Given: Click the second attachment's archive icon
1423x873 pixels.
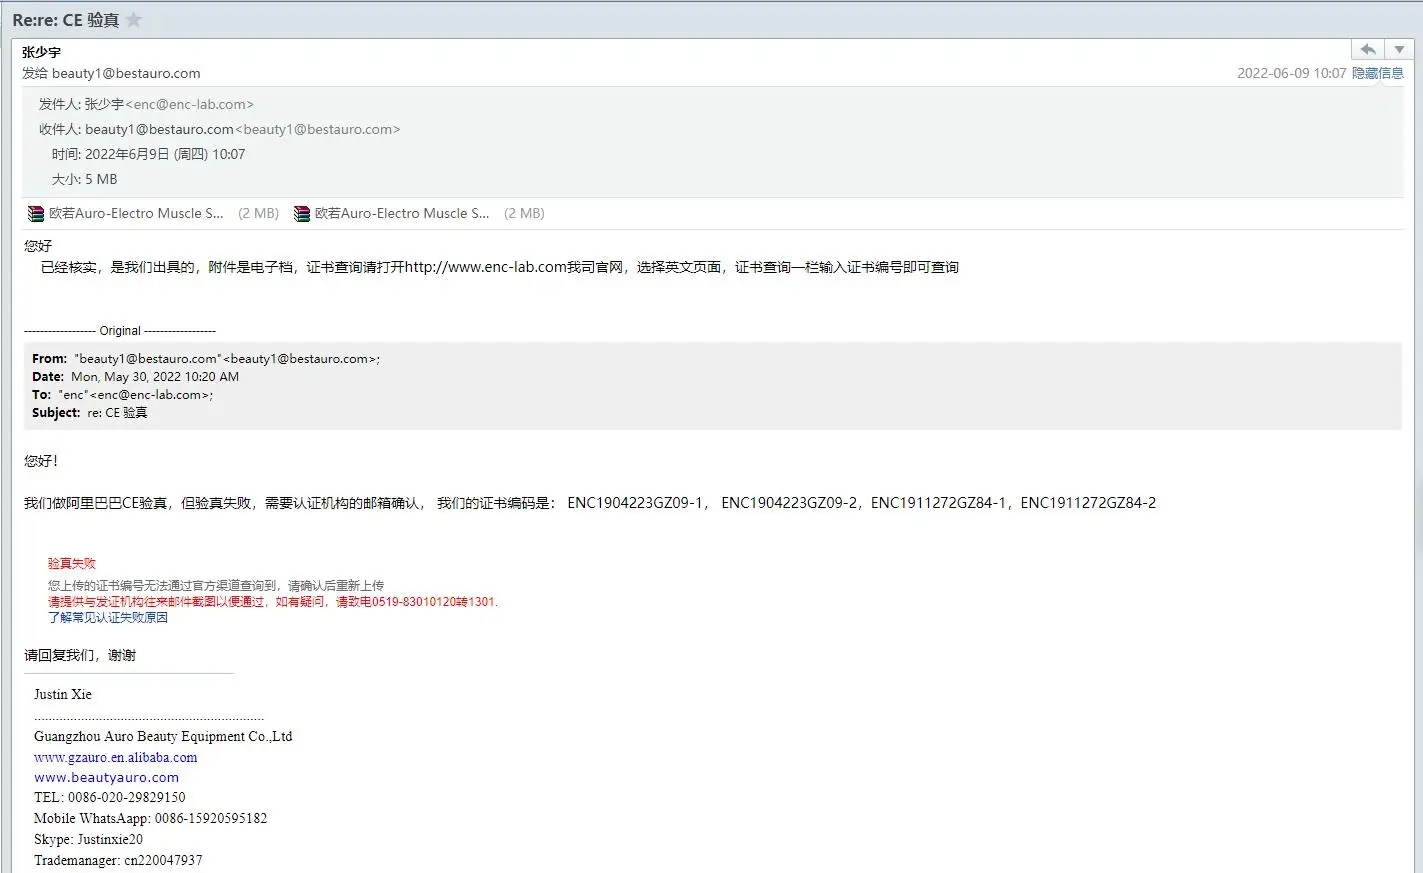Looking at the screenshot, I should tap(302, 213).
